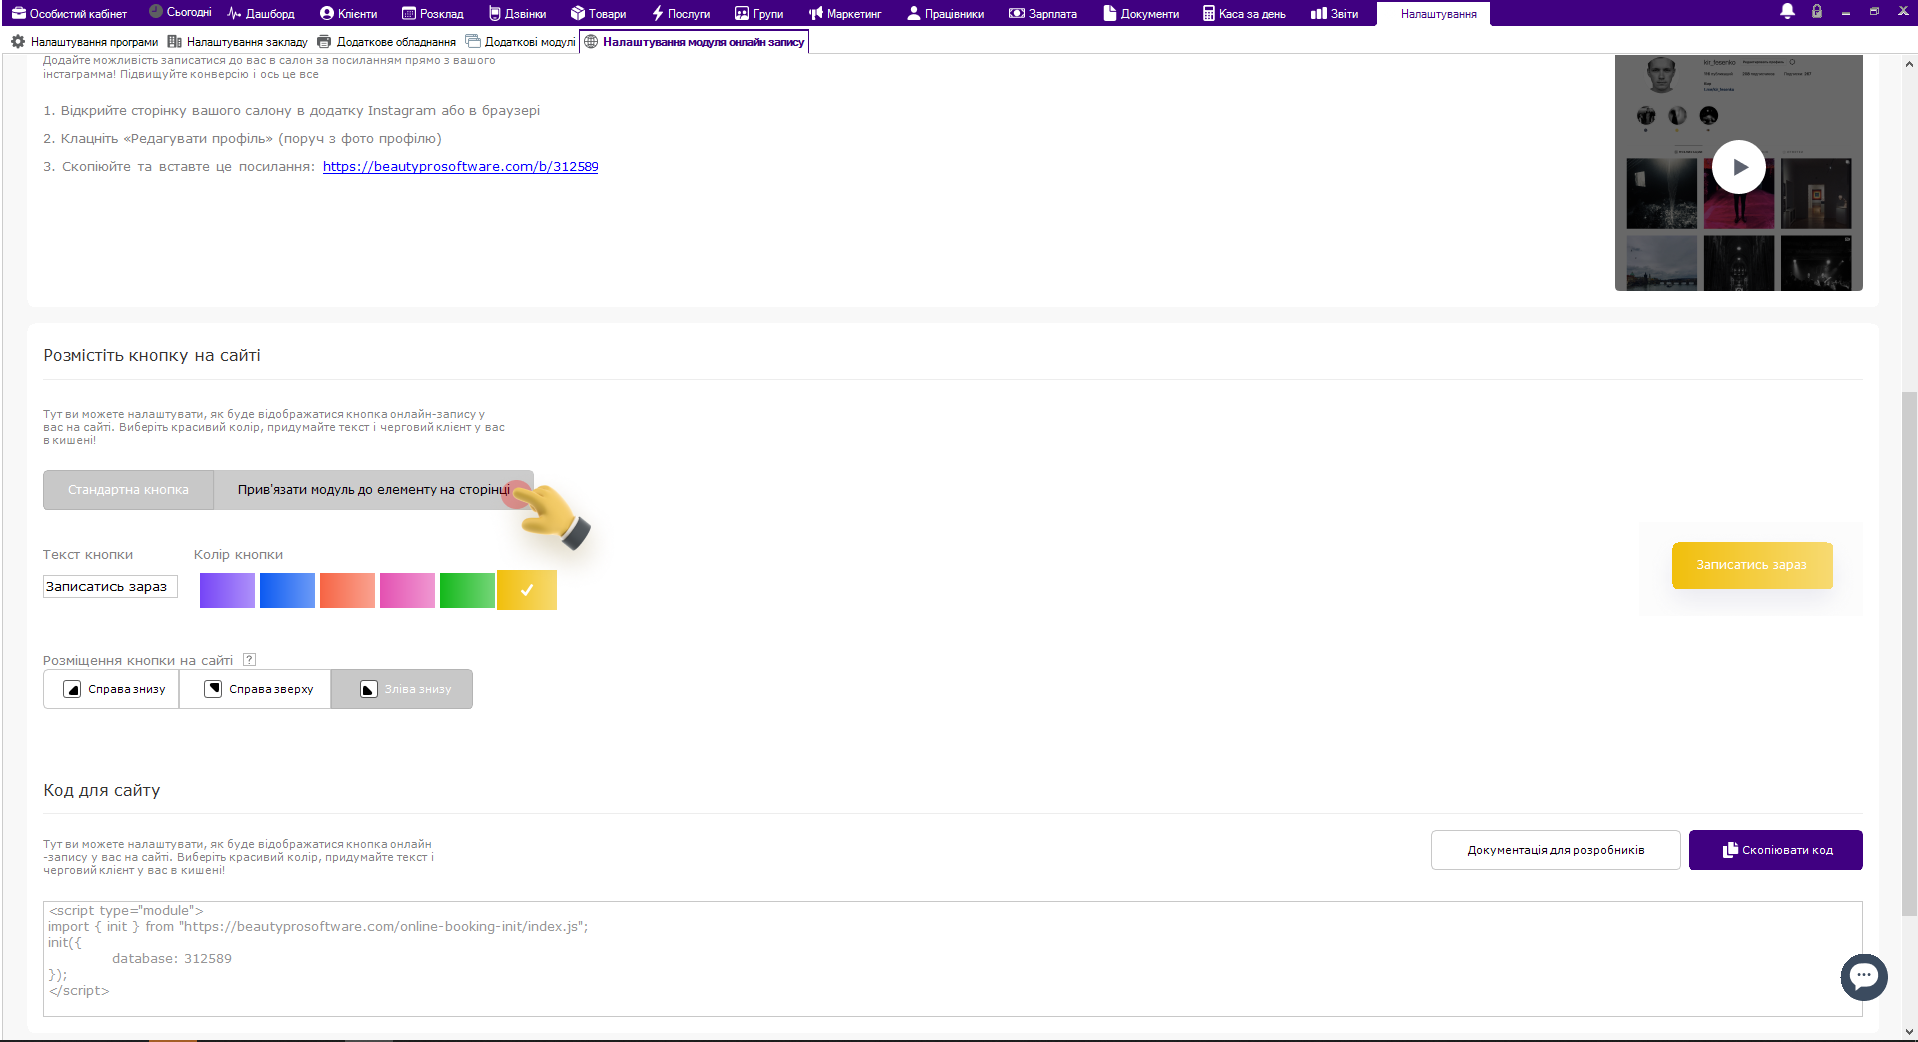Select Прив'язати модуль до елементу на сторінці
This screenshot has width=1918, height=1042.
(374, 490)
